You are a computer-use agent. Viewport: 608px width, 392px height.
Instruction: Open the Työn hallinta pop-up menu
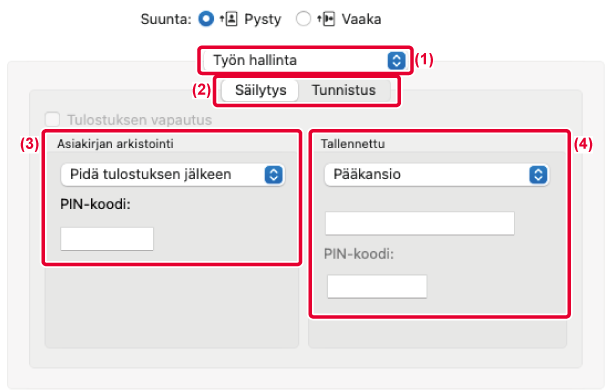(305, 60)
